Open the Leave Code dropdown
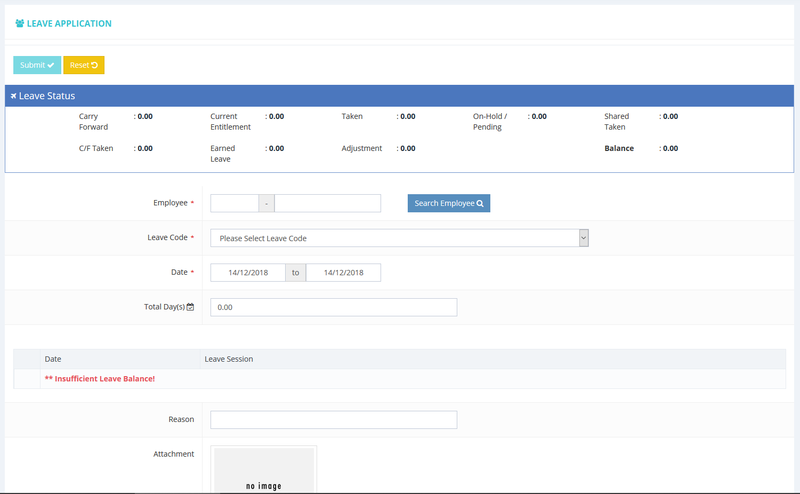 (x=398, y=238)
